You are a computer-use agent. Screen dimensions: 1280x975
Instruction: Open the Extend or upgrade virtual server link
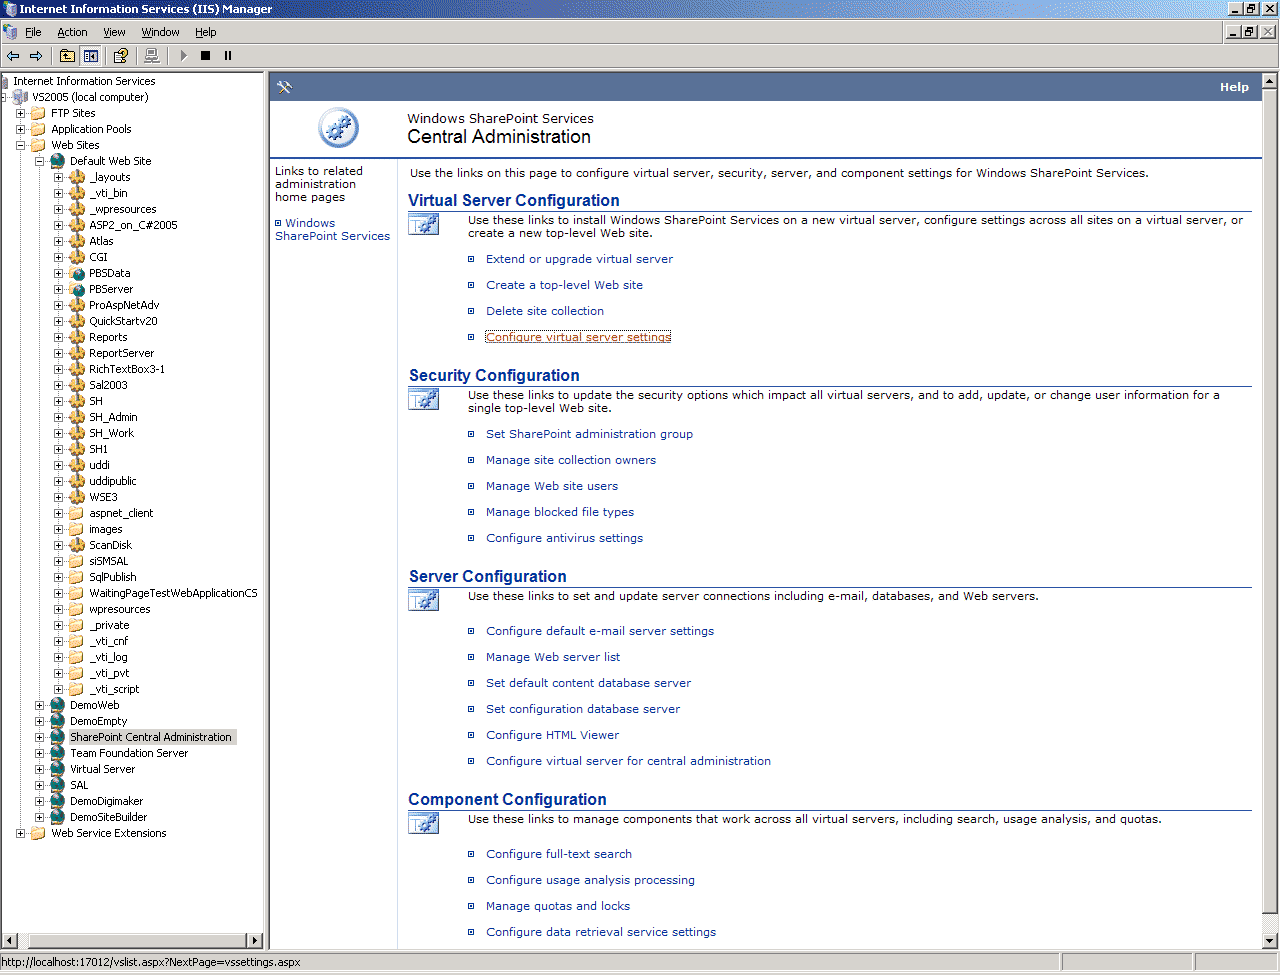[580, 259]
